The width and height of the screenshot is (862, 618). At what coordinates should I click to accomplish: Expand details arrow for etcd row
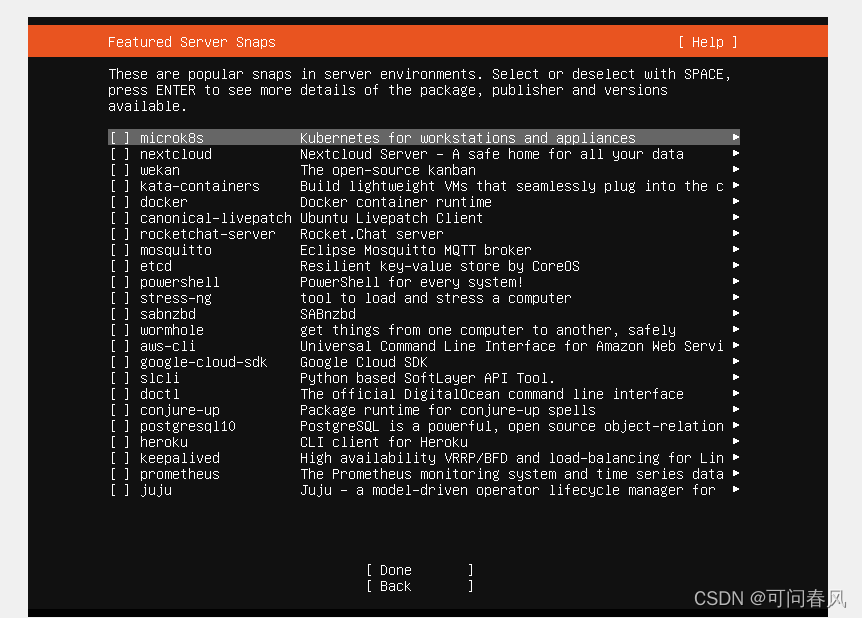pyautogui.click(x=736, y=264)
